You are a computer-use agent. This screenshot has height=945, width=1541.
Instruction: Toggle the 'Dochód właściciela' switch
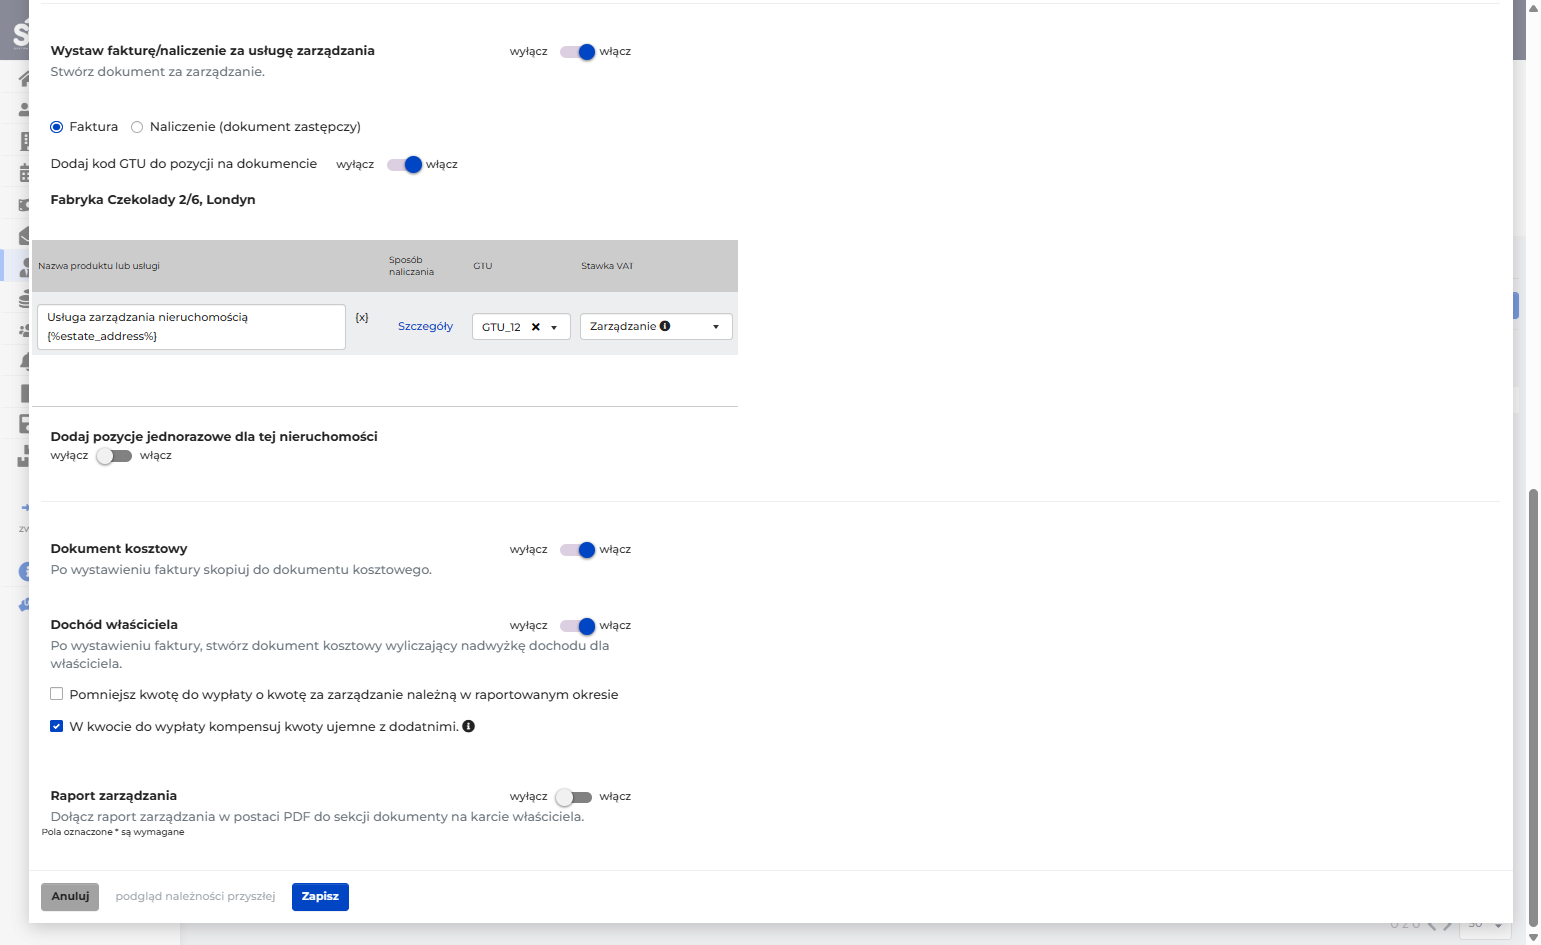577,626
